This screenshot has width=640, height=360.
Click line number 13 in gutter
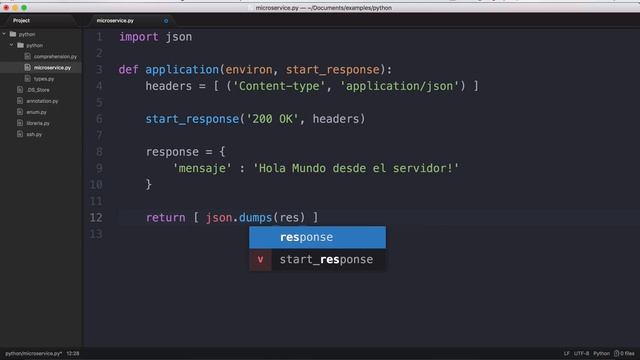[96, 234]
